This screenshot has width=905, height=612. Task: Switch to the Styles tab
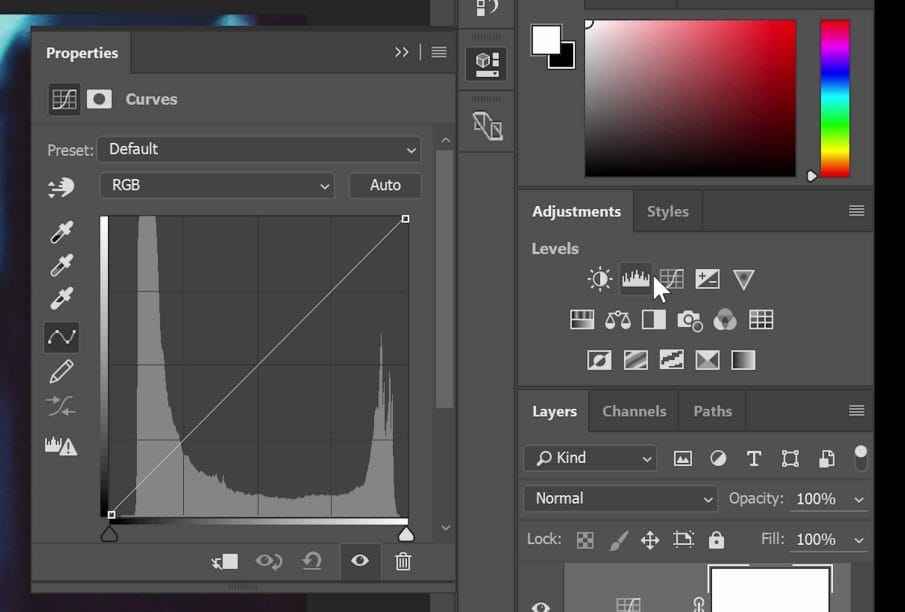click(x=667, y=211)
